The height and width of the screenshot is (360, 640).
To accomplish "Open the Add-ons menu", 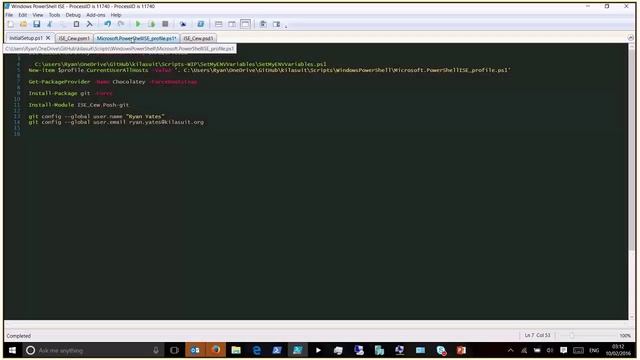I will 96,15.
